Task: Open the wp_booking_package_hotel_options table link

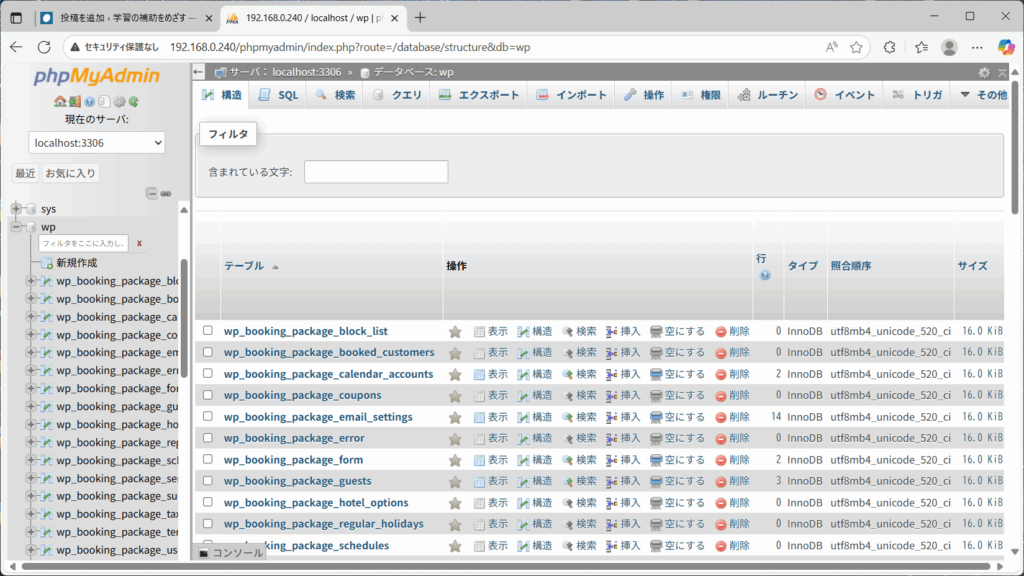Action: [316, 503]
